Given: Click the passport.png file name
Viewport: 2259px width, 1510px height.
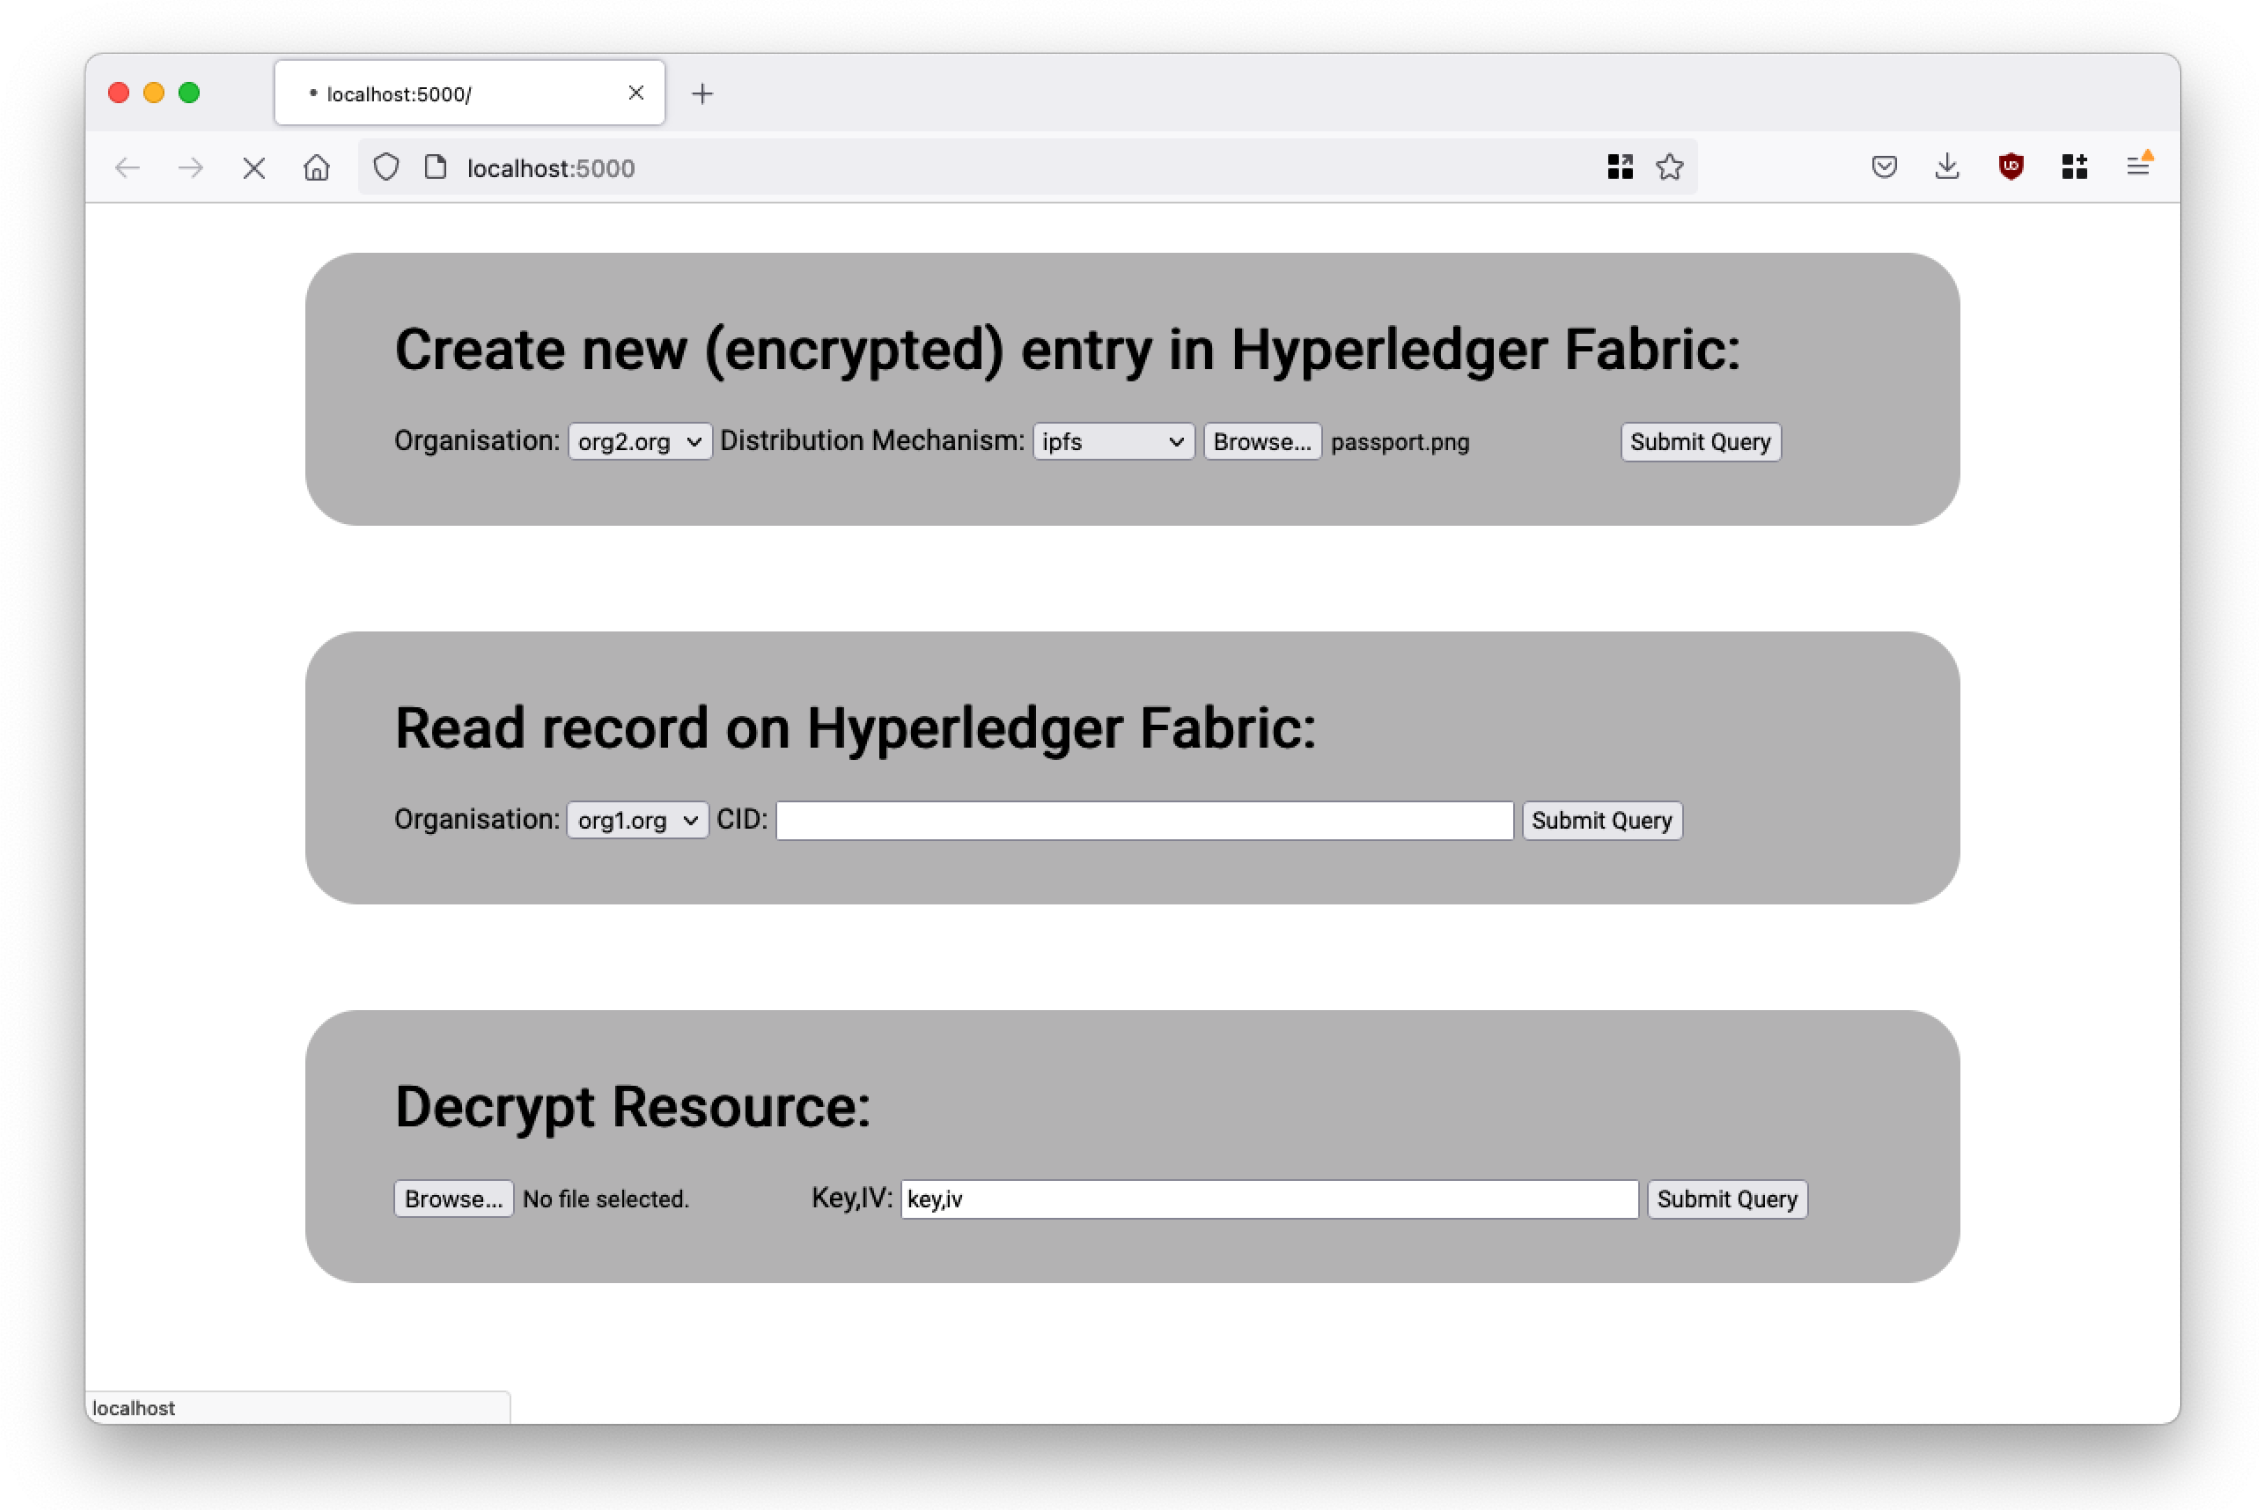Looking at the screenshot, I should 1400,442.
